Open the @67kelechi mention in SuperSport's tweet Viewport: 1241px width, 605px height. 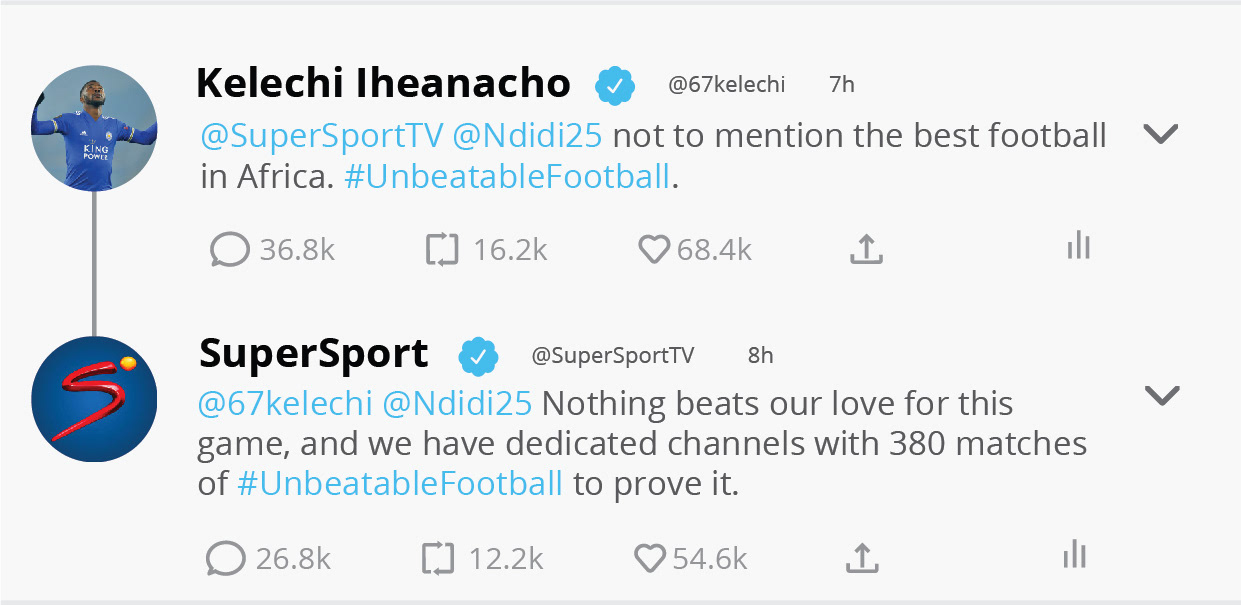(x=285, y=404)
